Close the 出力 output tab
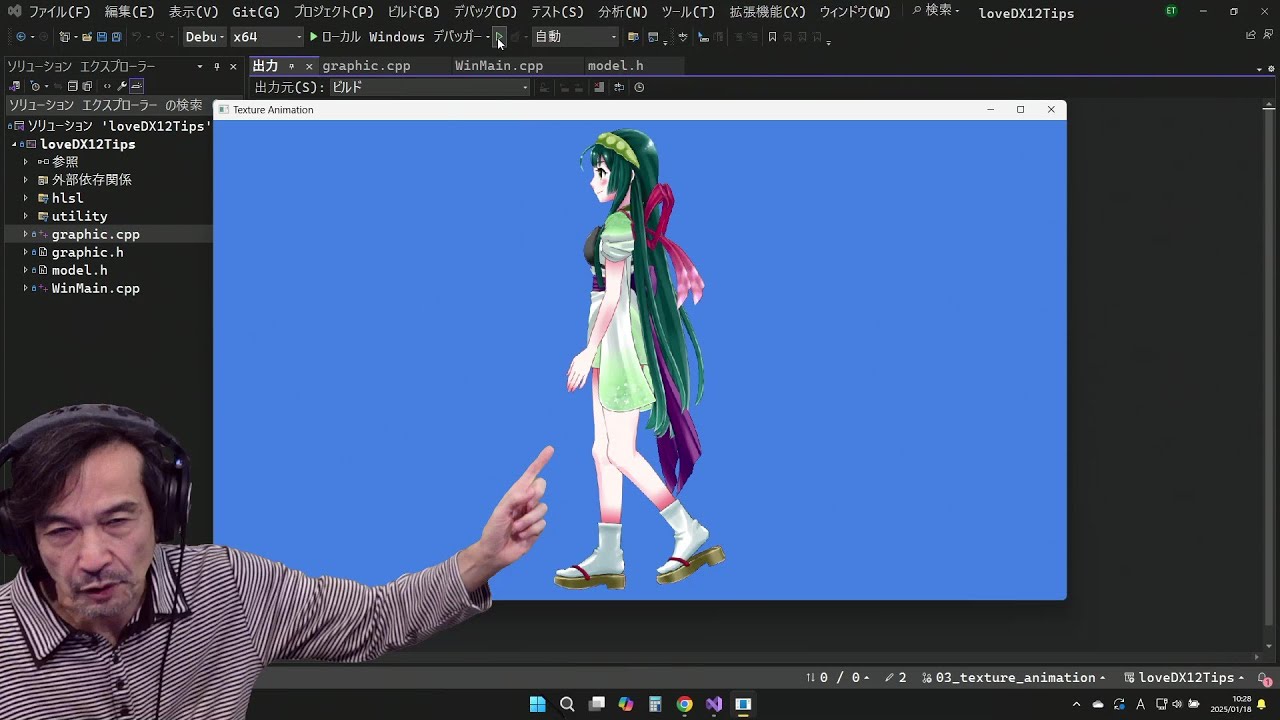Screen dimensions: 1280x720 click(309, 66)
